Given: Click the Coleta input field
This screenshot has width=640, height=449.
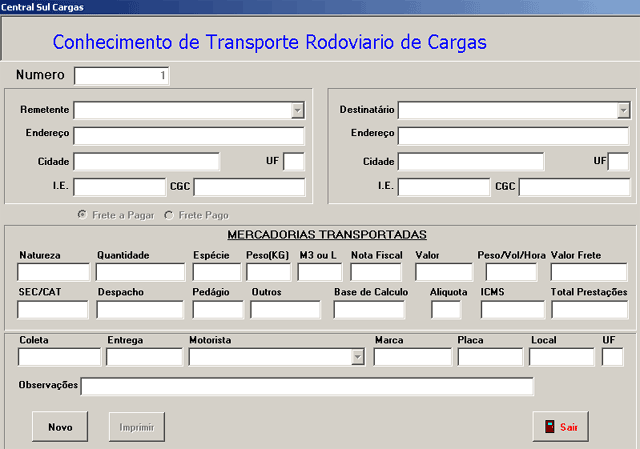Looking at the screenshot, I should pyautogui.click(x=59, y=357).
